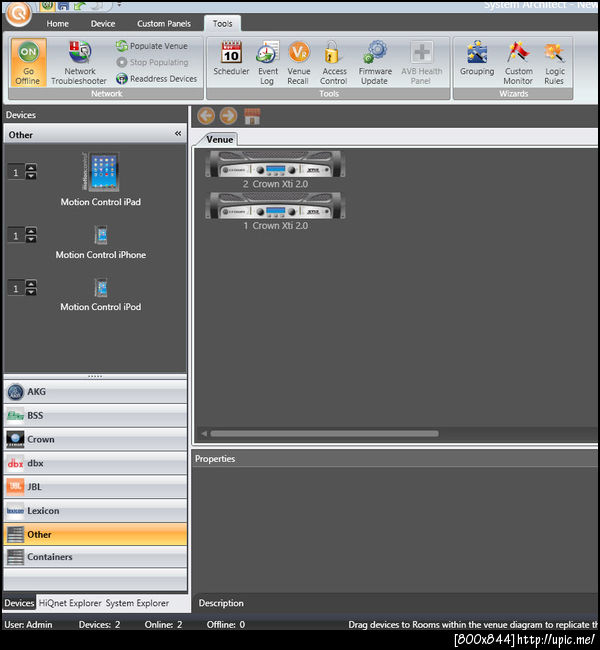Click Readdress Devices
The image size is (600, 650).
point(156,78)
